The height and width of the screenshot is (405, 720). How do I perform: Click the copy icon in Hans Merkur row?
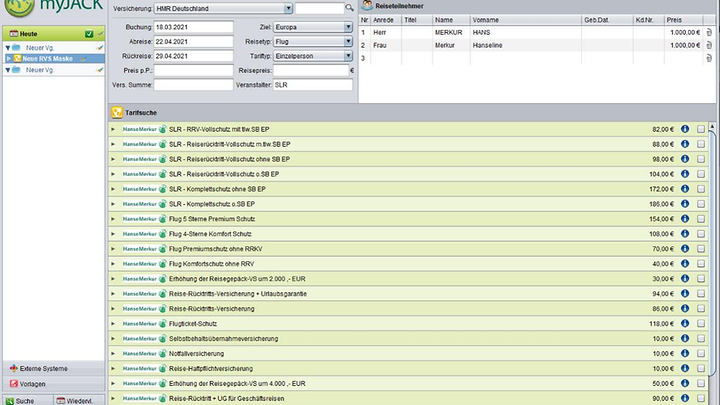coord(709,32)
